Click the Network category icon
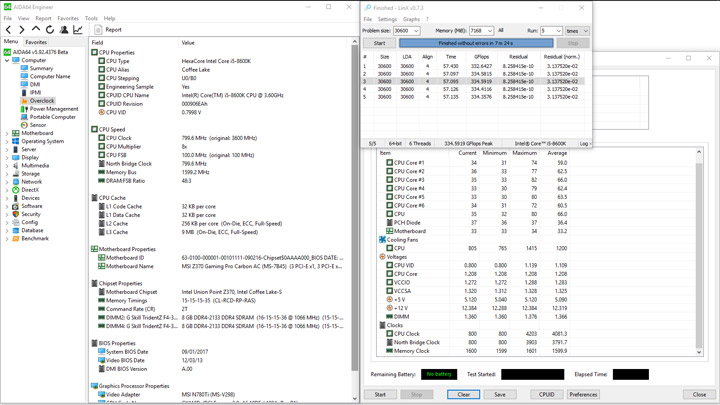 tap(16, 181)
